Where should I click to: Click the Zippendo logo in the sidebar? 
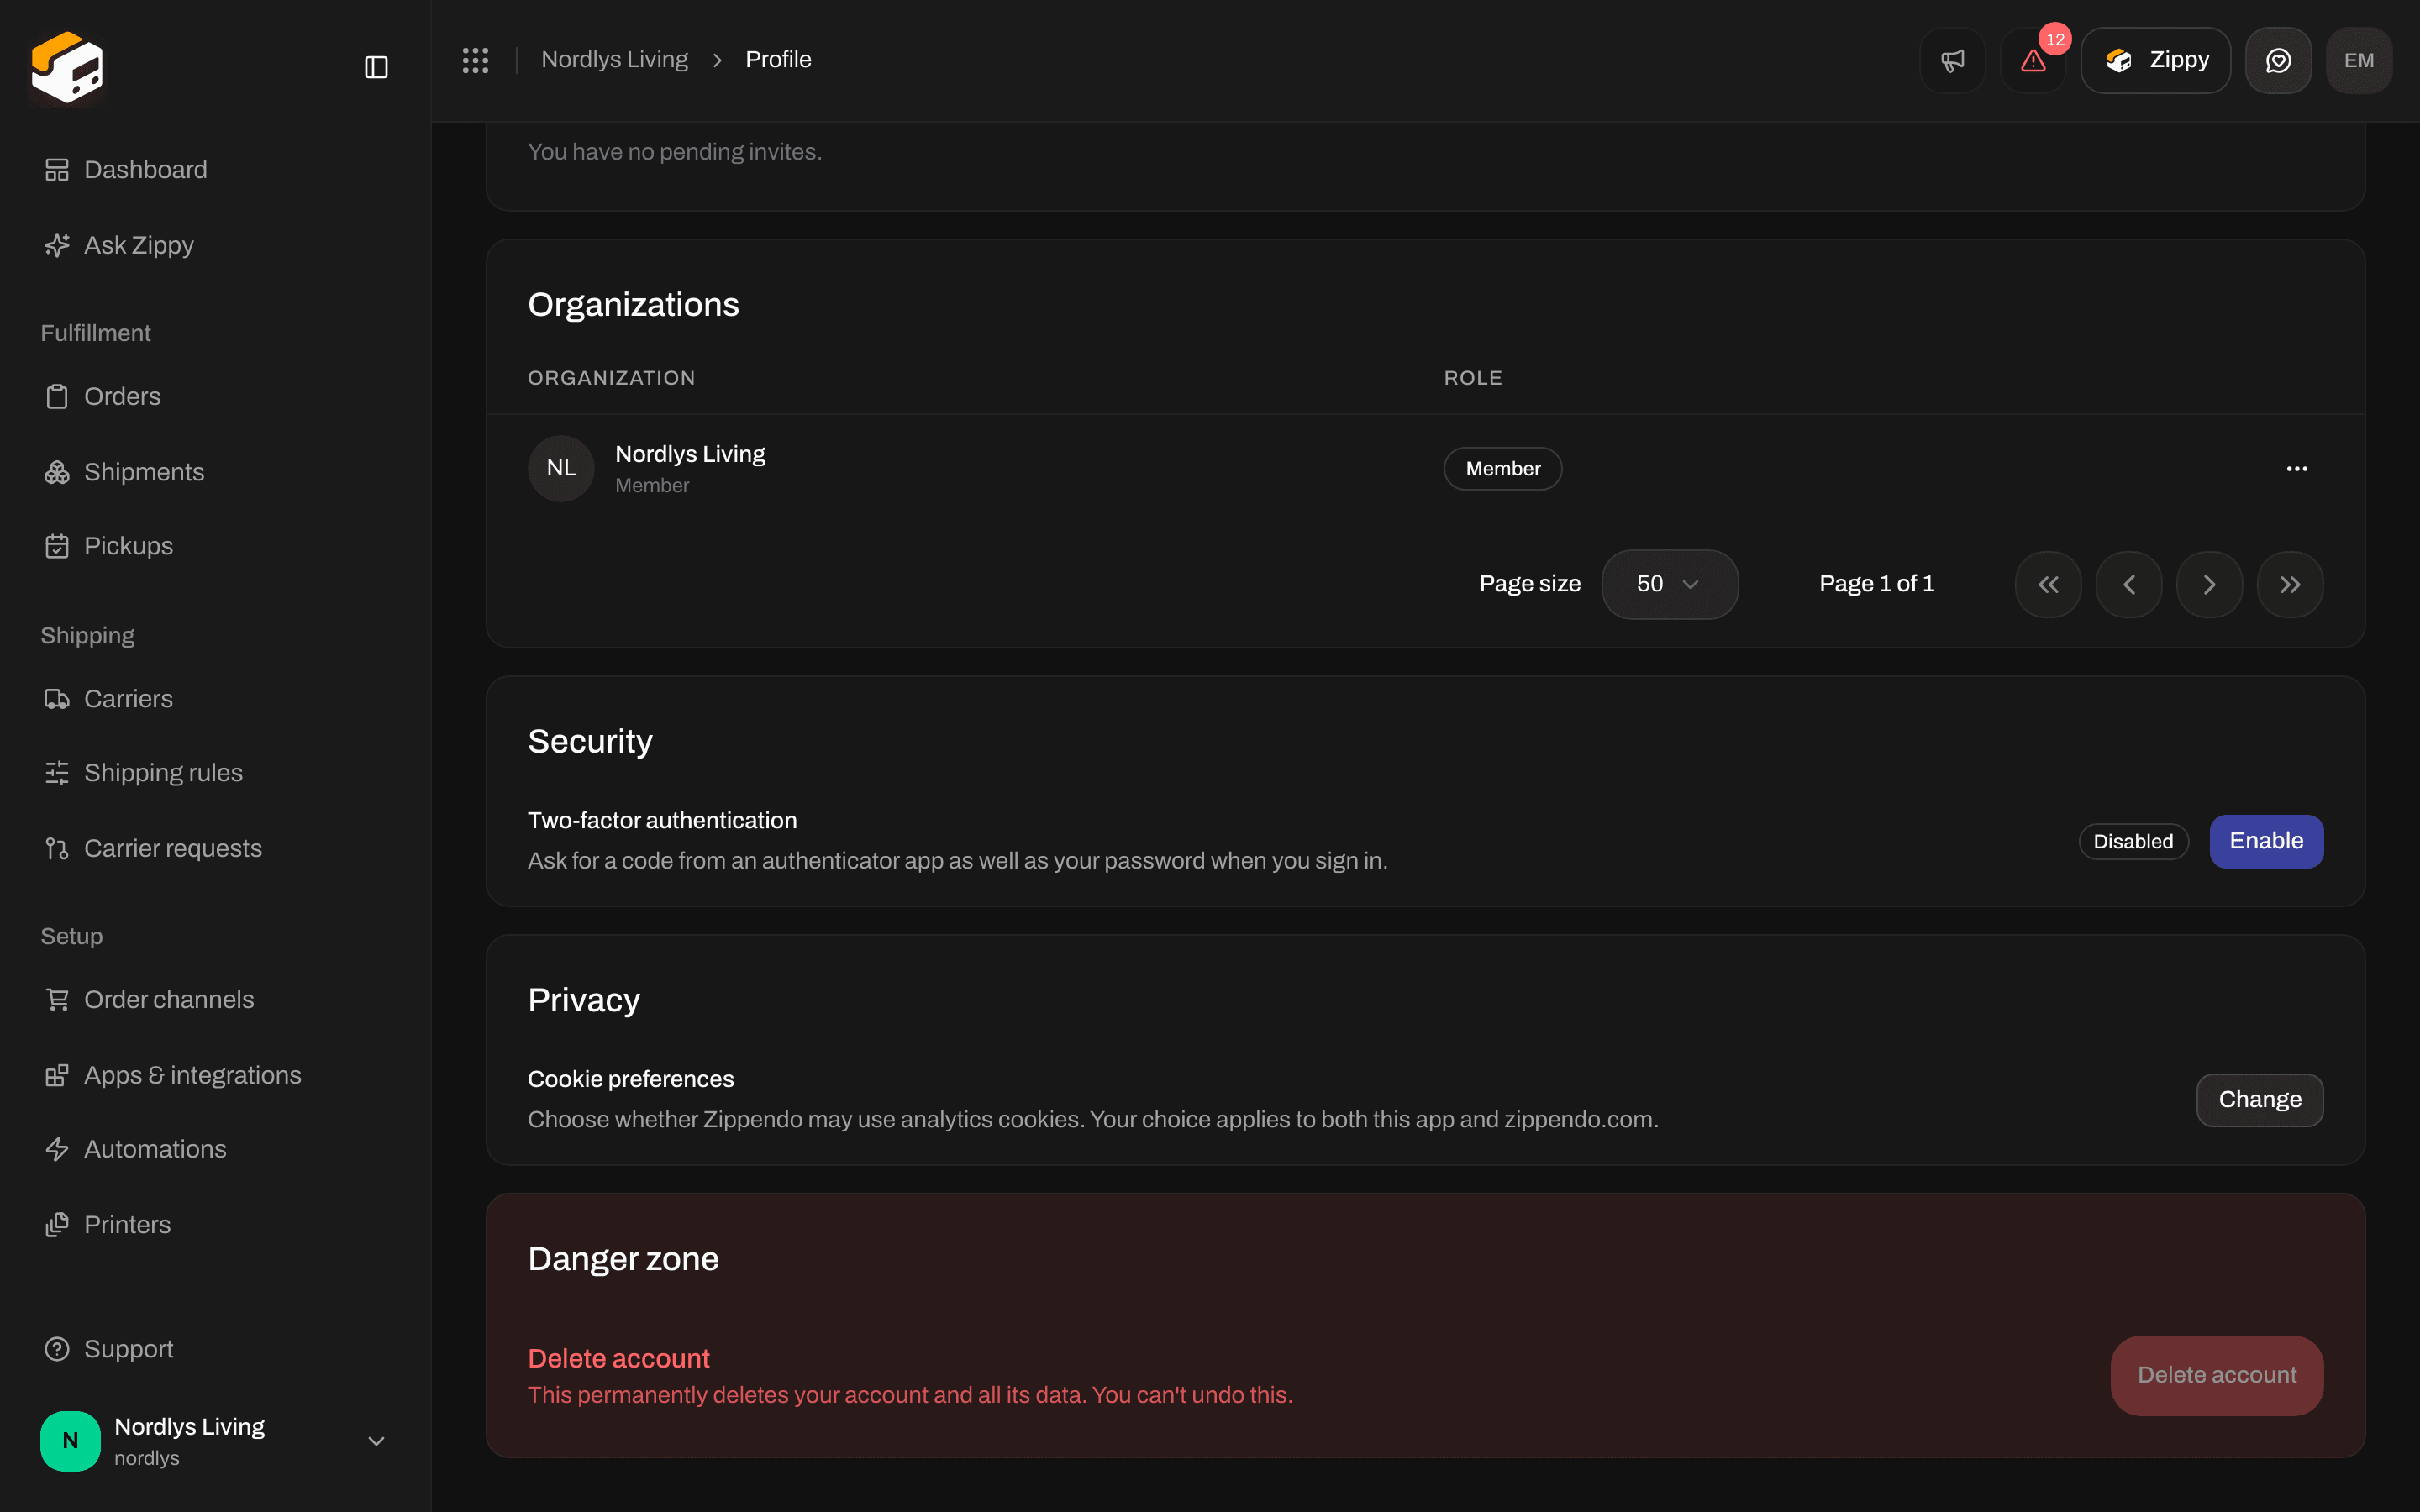67,67
